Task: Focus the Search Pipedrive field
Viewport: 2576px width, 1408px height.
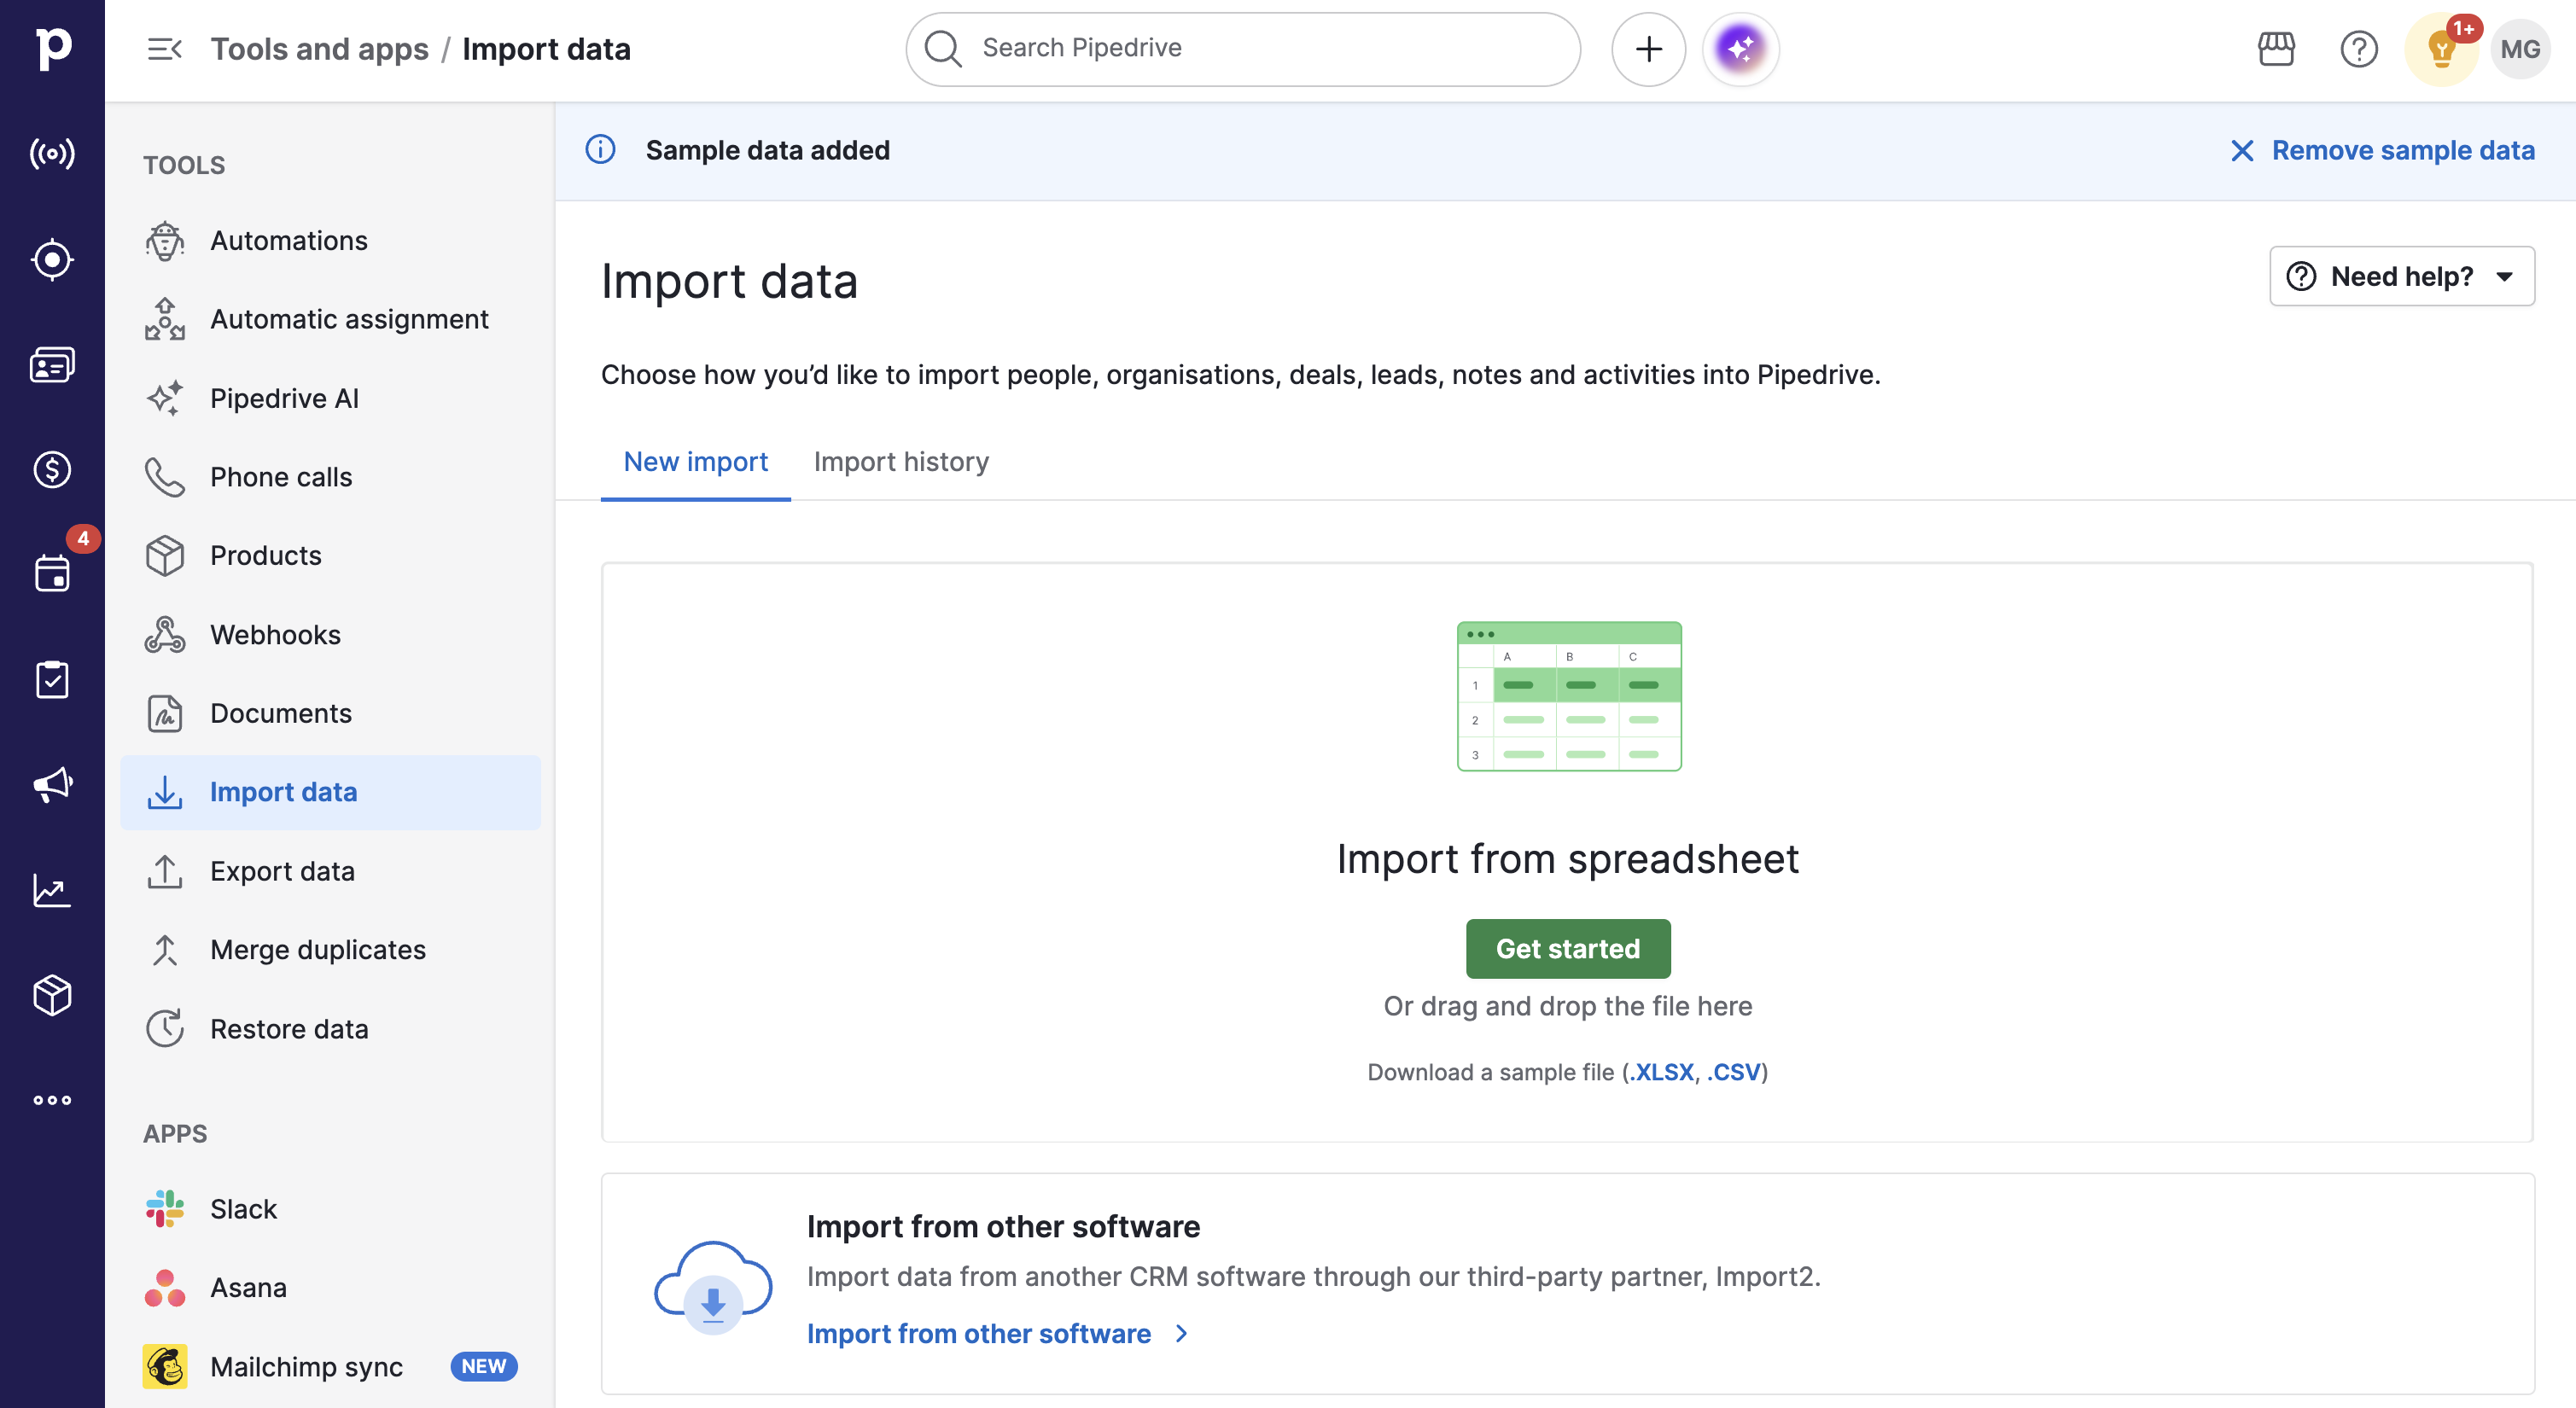Action: pyautogui.click(x=1242, y=49)
